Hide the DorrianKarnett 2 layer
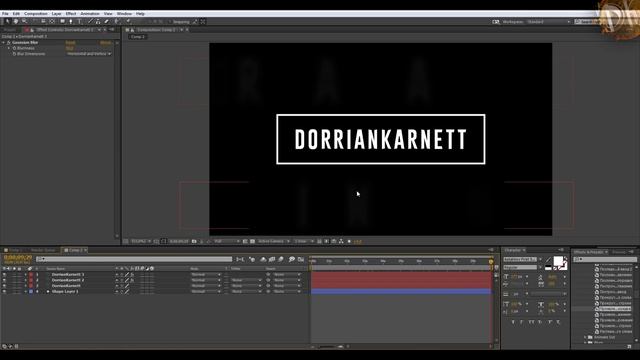The image size is (640, 360). click(4, 280)
